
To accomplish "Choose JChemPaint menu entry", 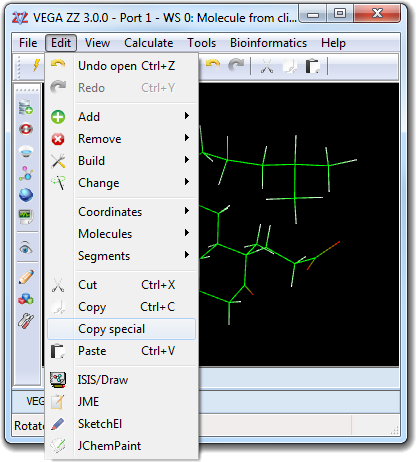I will [x=121, y=446].
